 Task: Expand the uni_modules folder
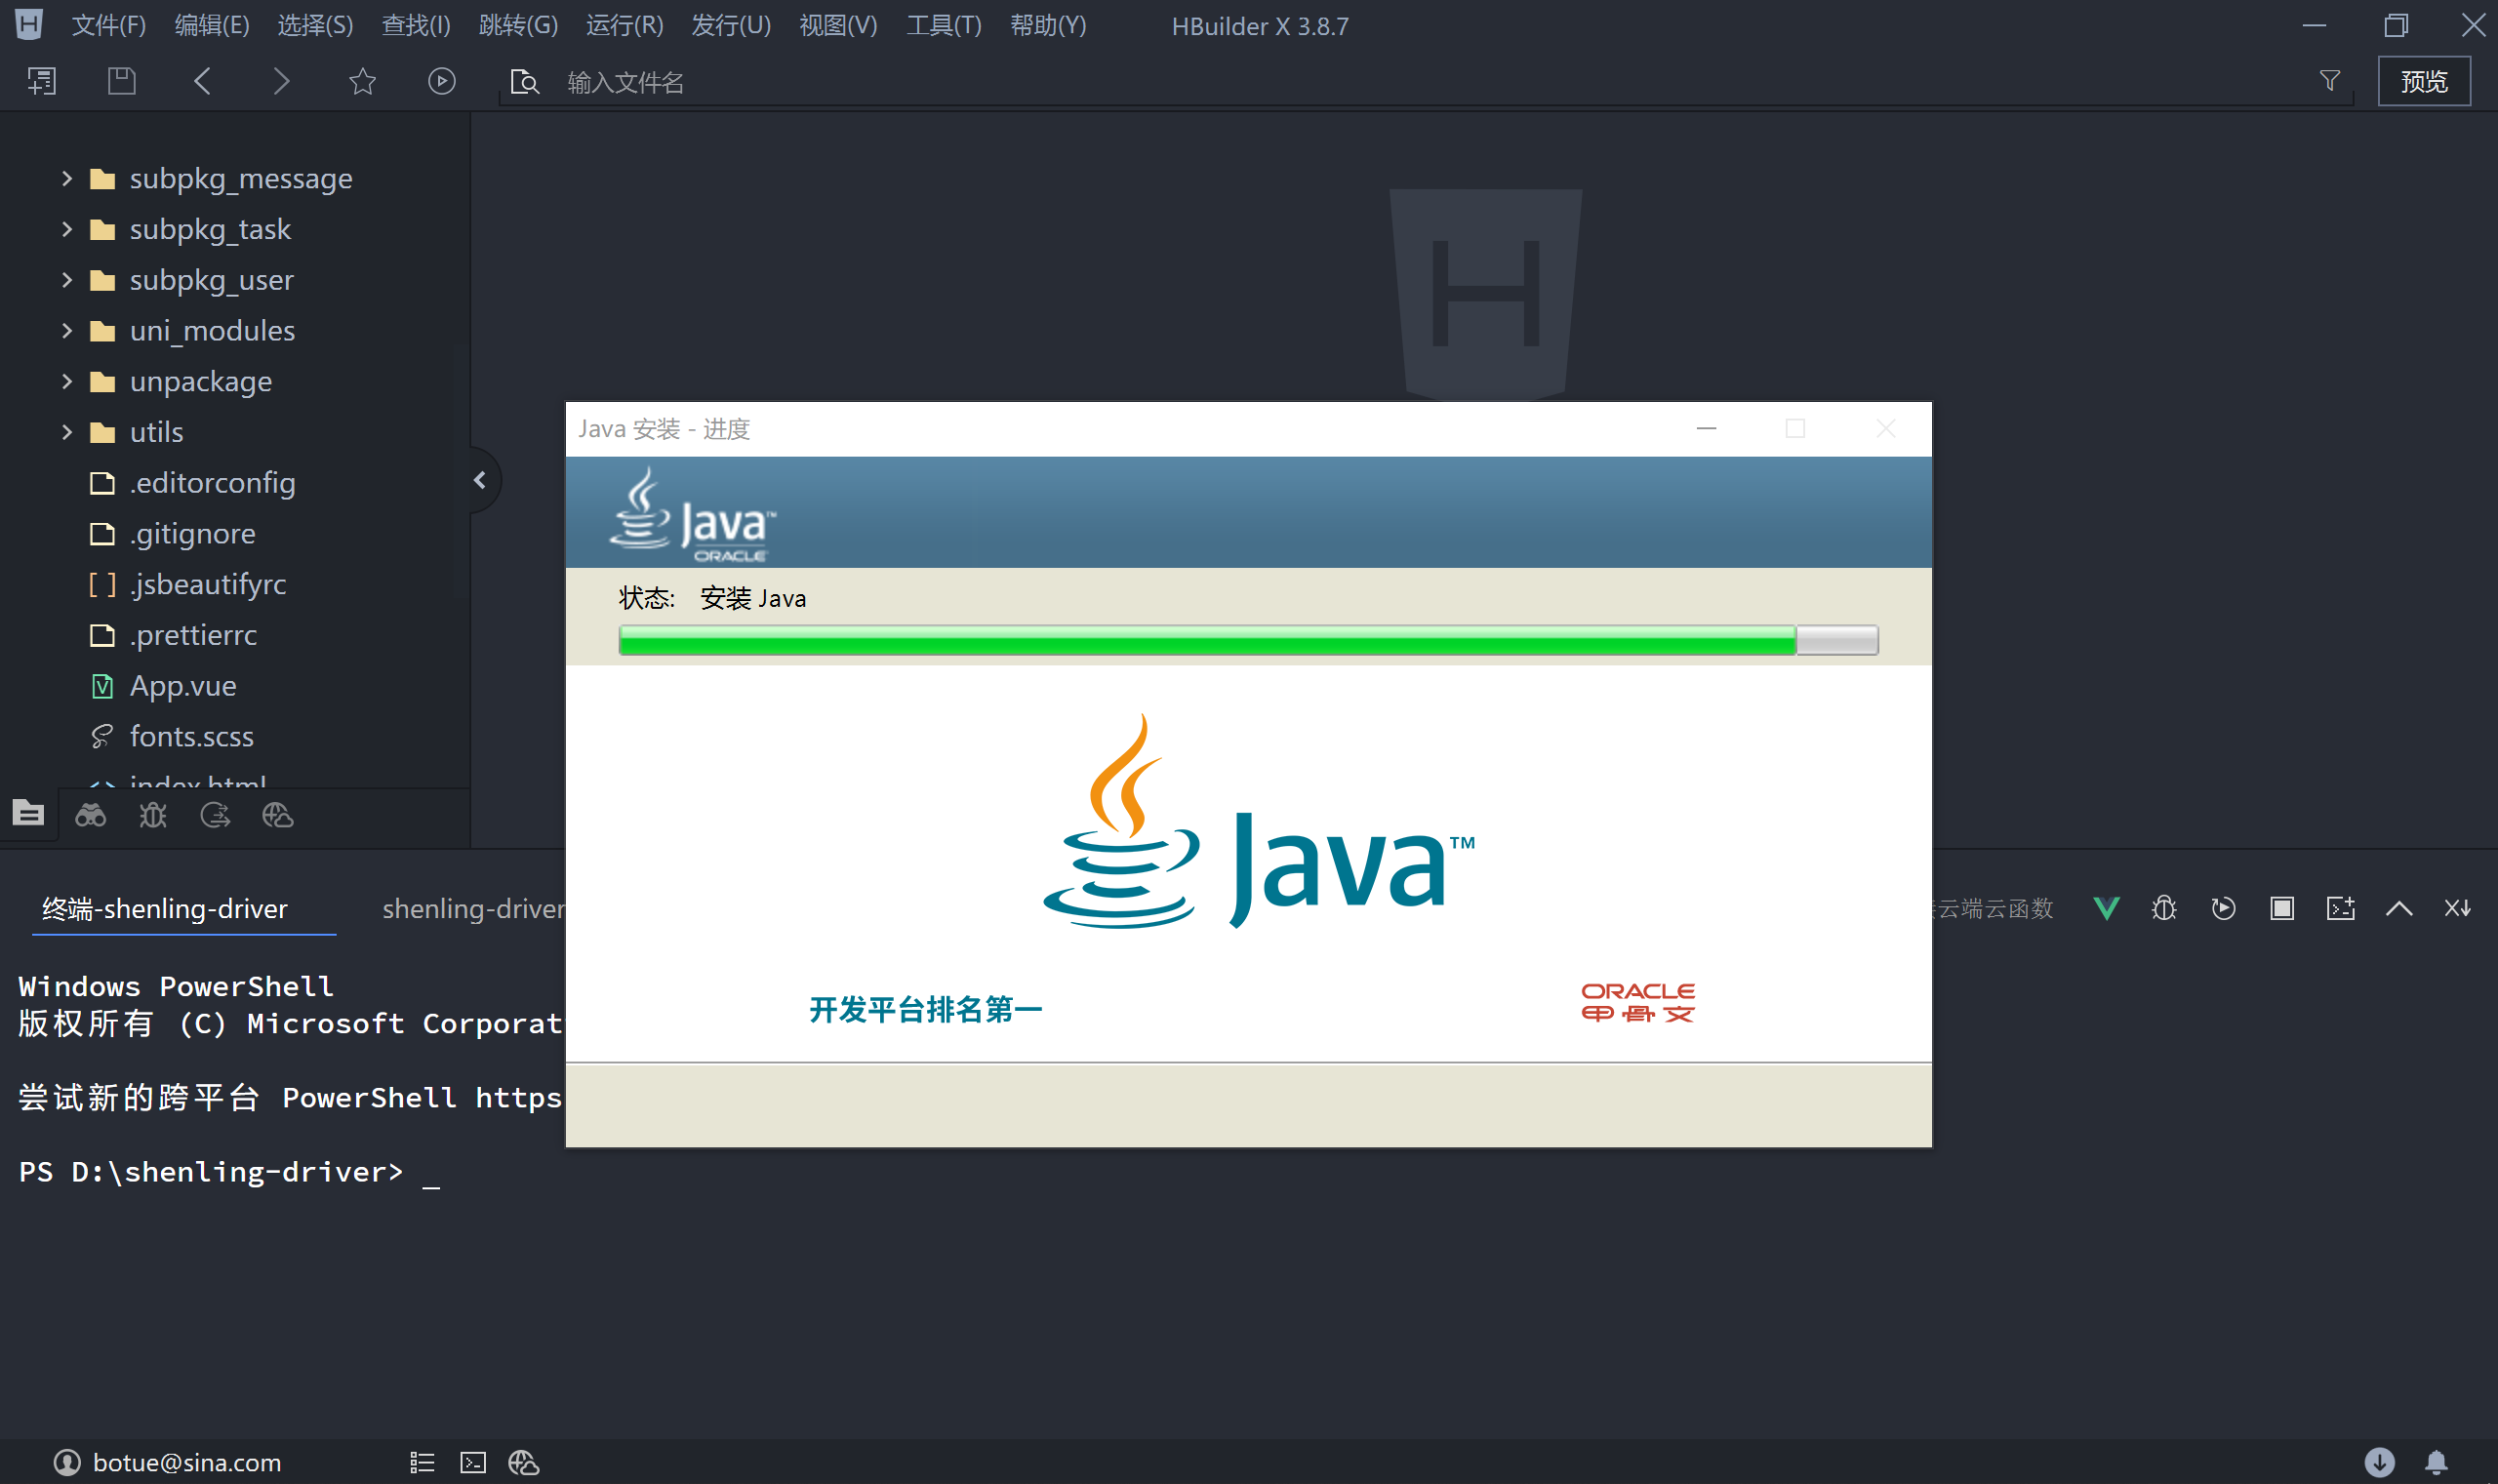click(67, 330)
